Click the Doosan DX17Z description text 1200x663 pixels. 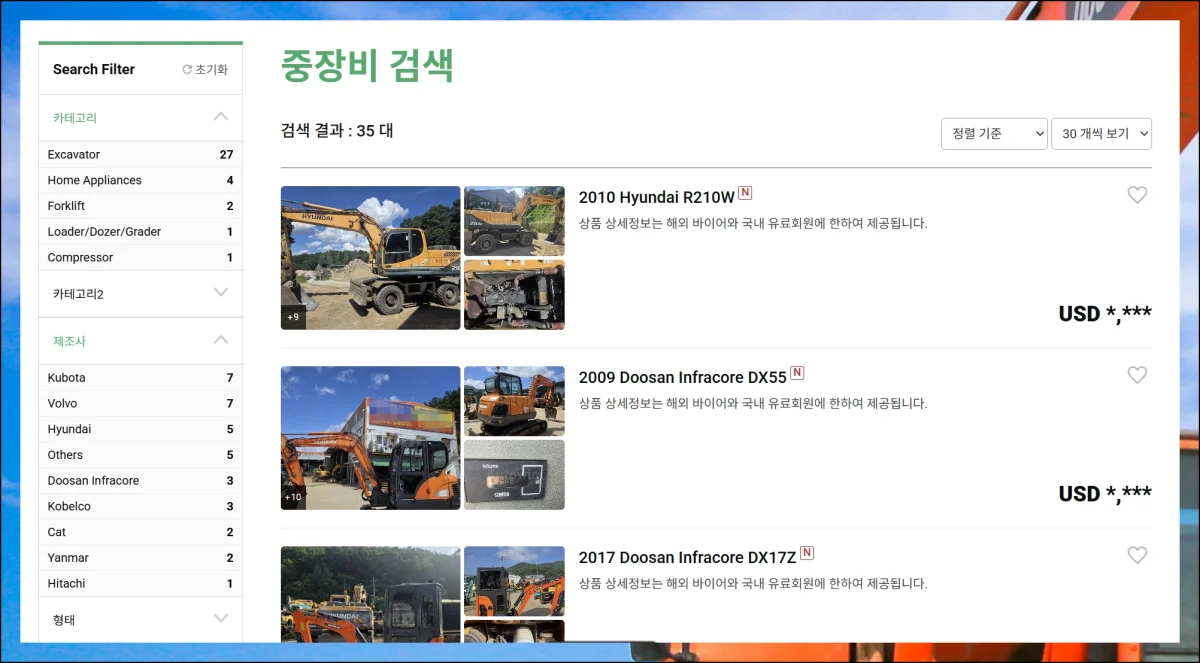coord(753,583)
